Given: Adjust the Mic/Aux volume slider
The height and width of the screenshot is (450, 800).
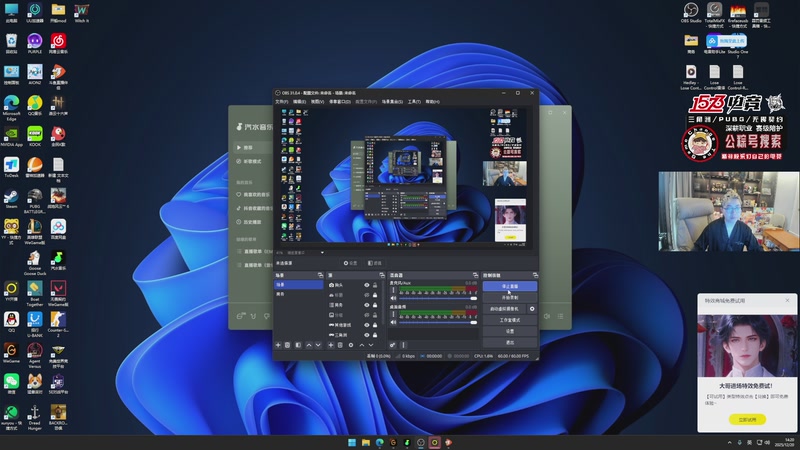Looking at the screenshot, I should coord(438,298).
